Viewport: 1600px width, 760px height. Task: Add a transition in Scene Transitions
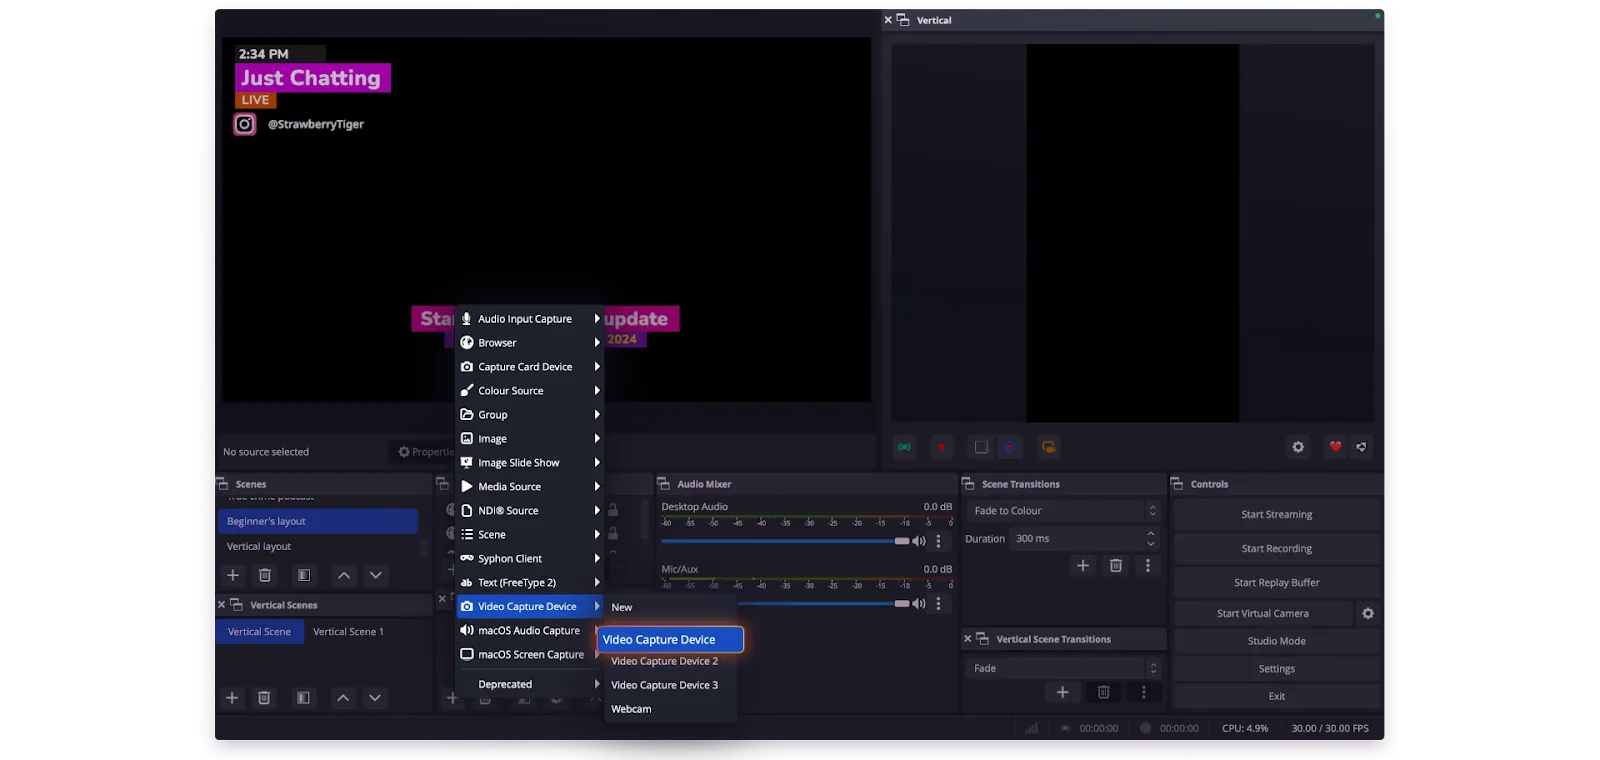1083,566
